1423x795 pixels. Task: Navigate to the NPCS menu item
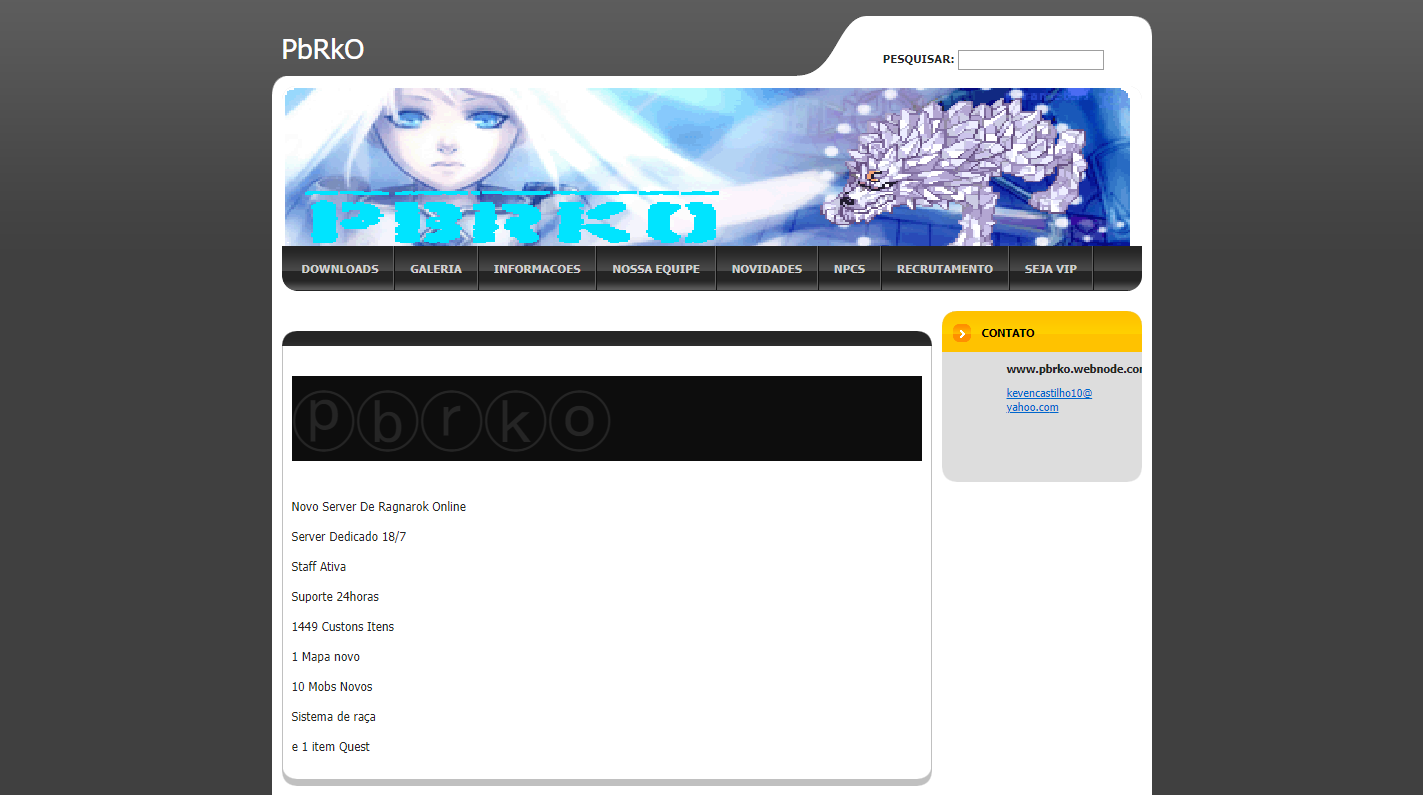tap(849, 269)
